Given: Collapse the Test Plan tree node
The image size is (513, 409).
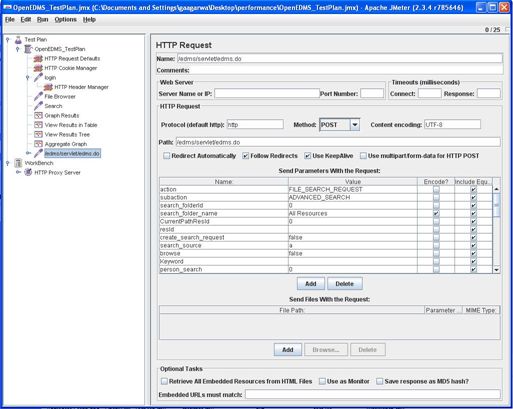Looking at the screenshot, I should (x=8, y=40).
